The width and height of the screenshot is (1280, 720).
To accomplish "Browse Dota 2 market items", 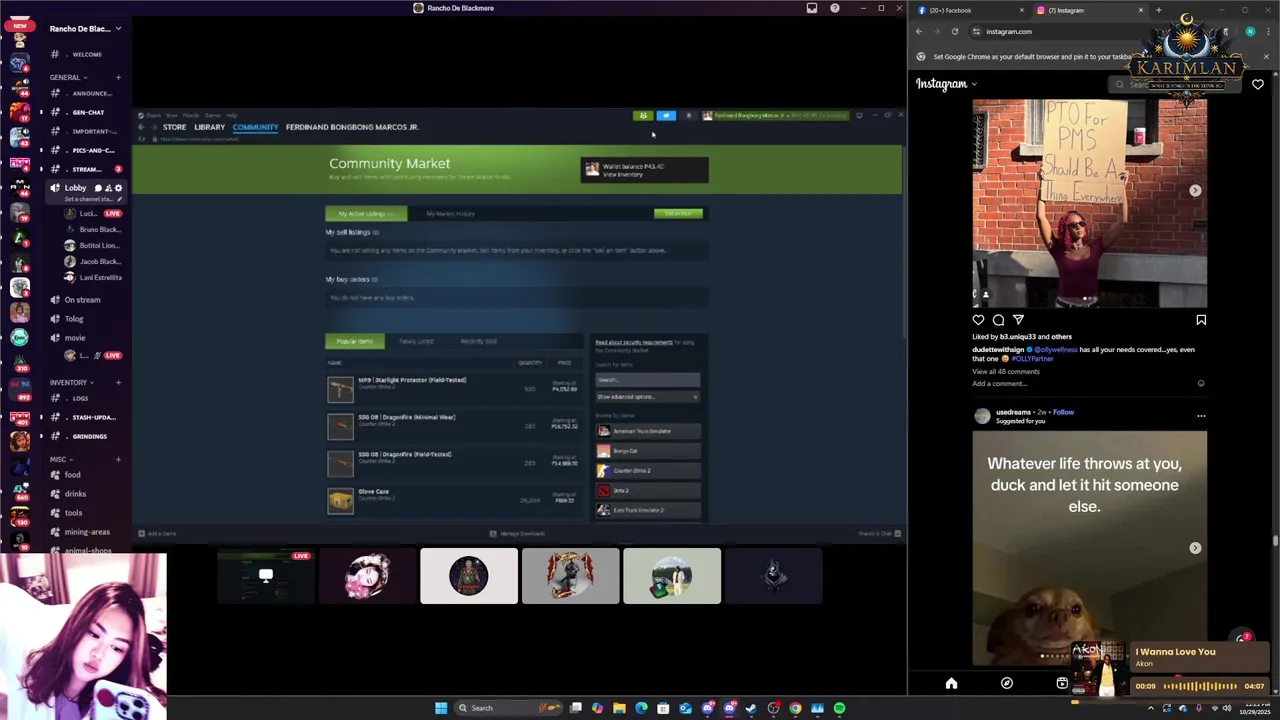I will point(648,490).
